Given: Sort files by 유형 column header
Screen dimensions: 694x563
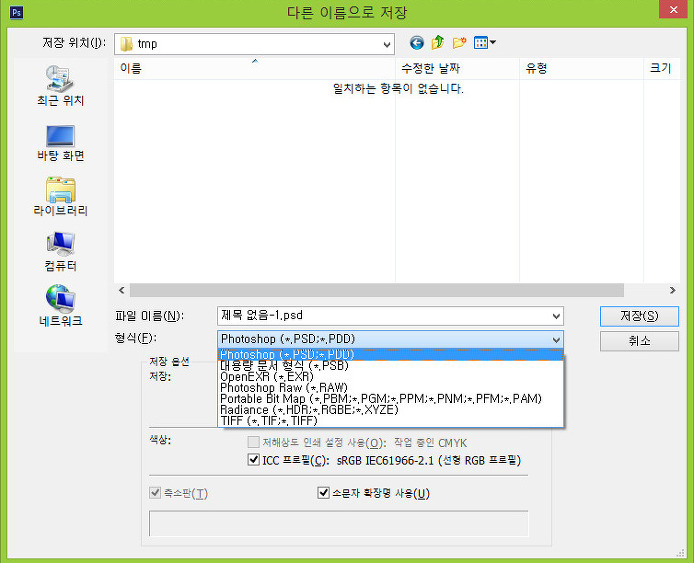Looking at the screenshot, I should (x=581, y=69).
